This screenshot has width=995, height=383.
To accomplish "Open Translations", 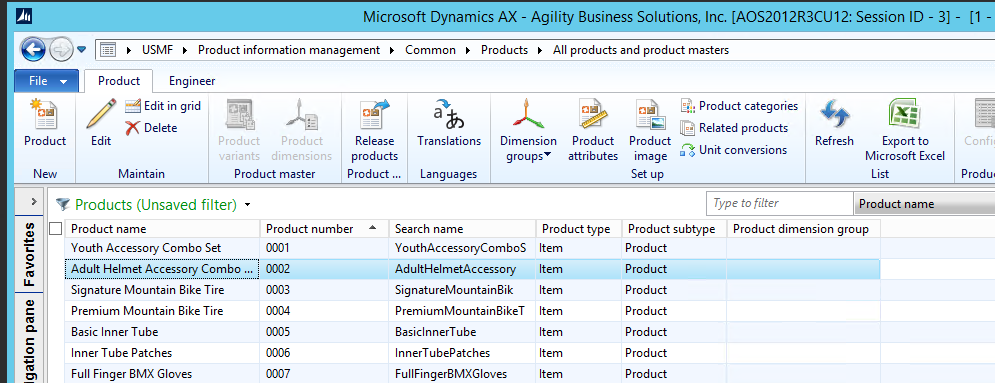I will pyautogui.click(x=449, y=124).
